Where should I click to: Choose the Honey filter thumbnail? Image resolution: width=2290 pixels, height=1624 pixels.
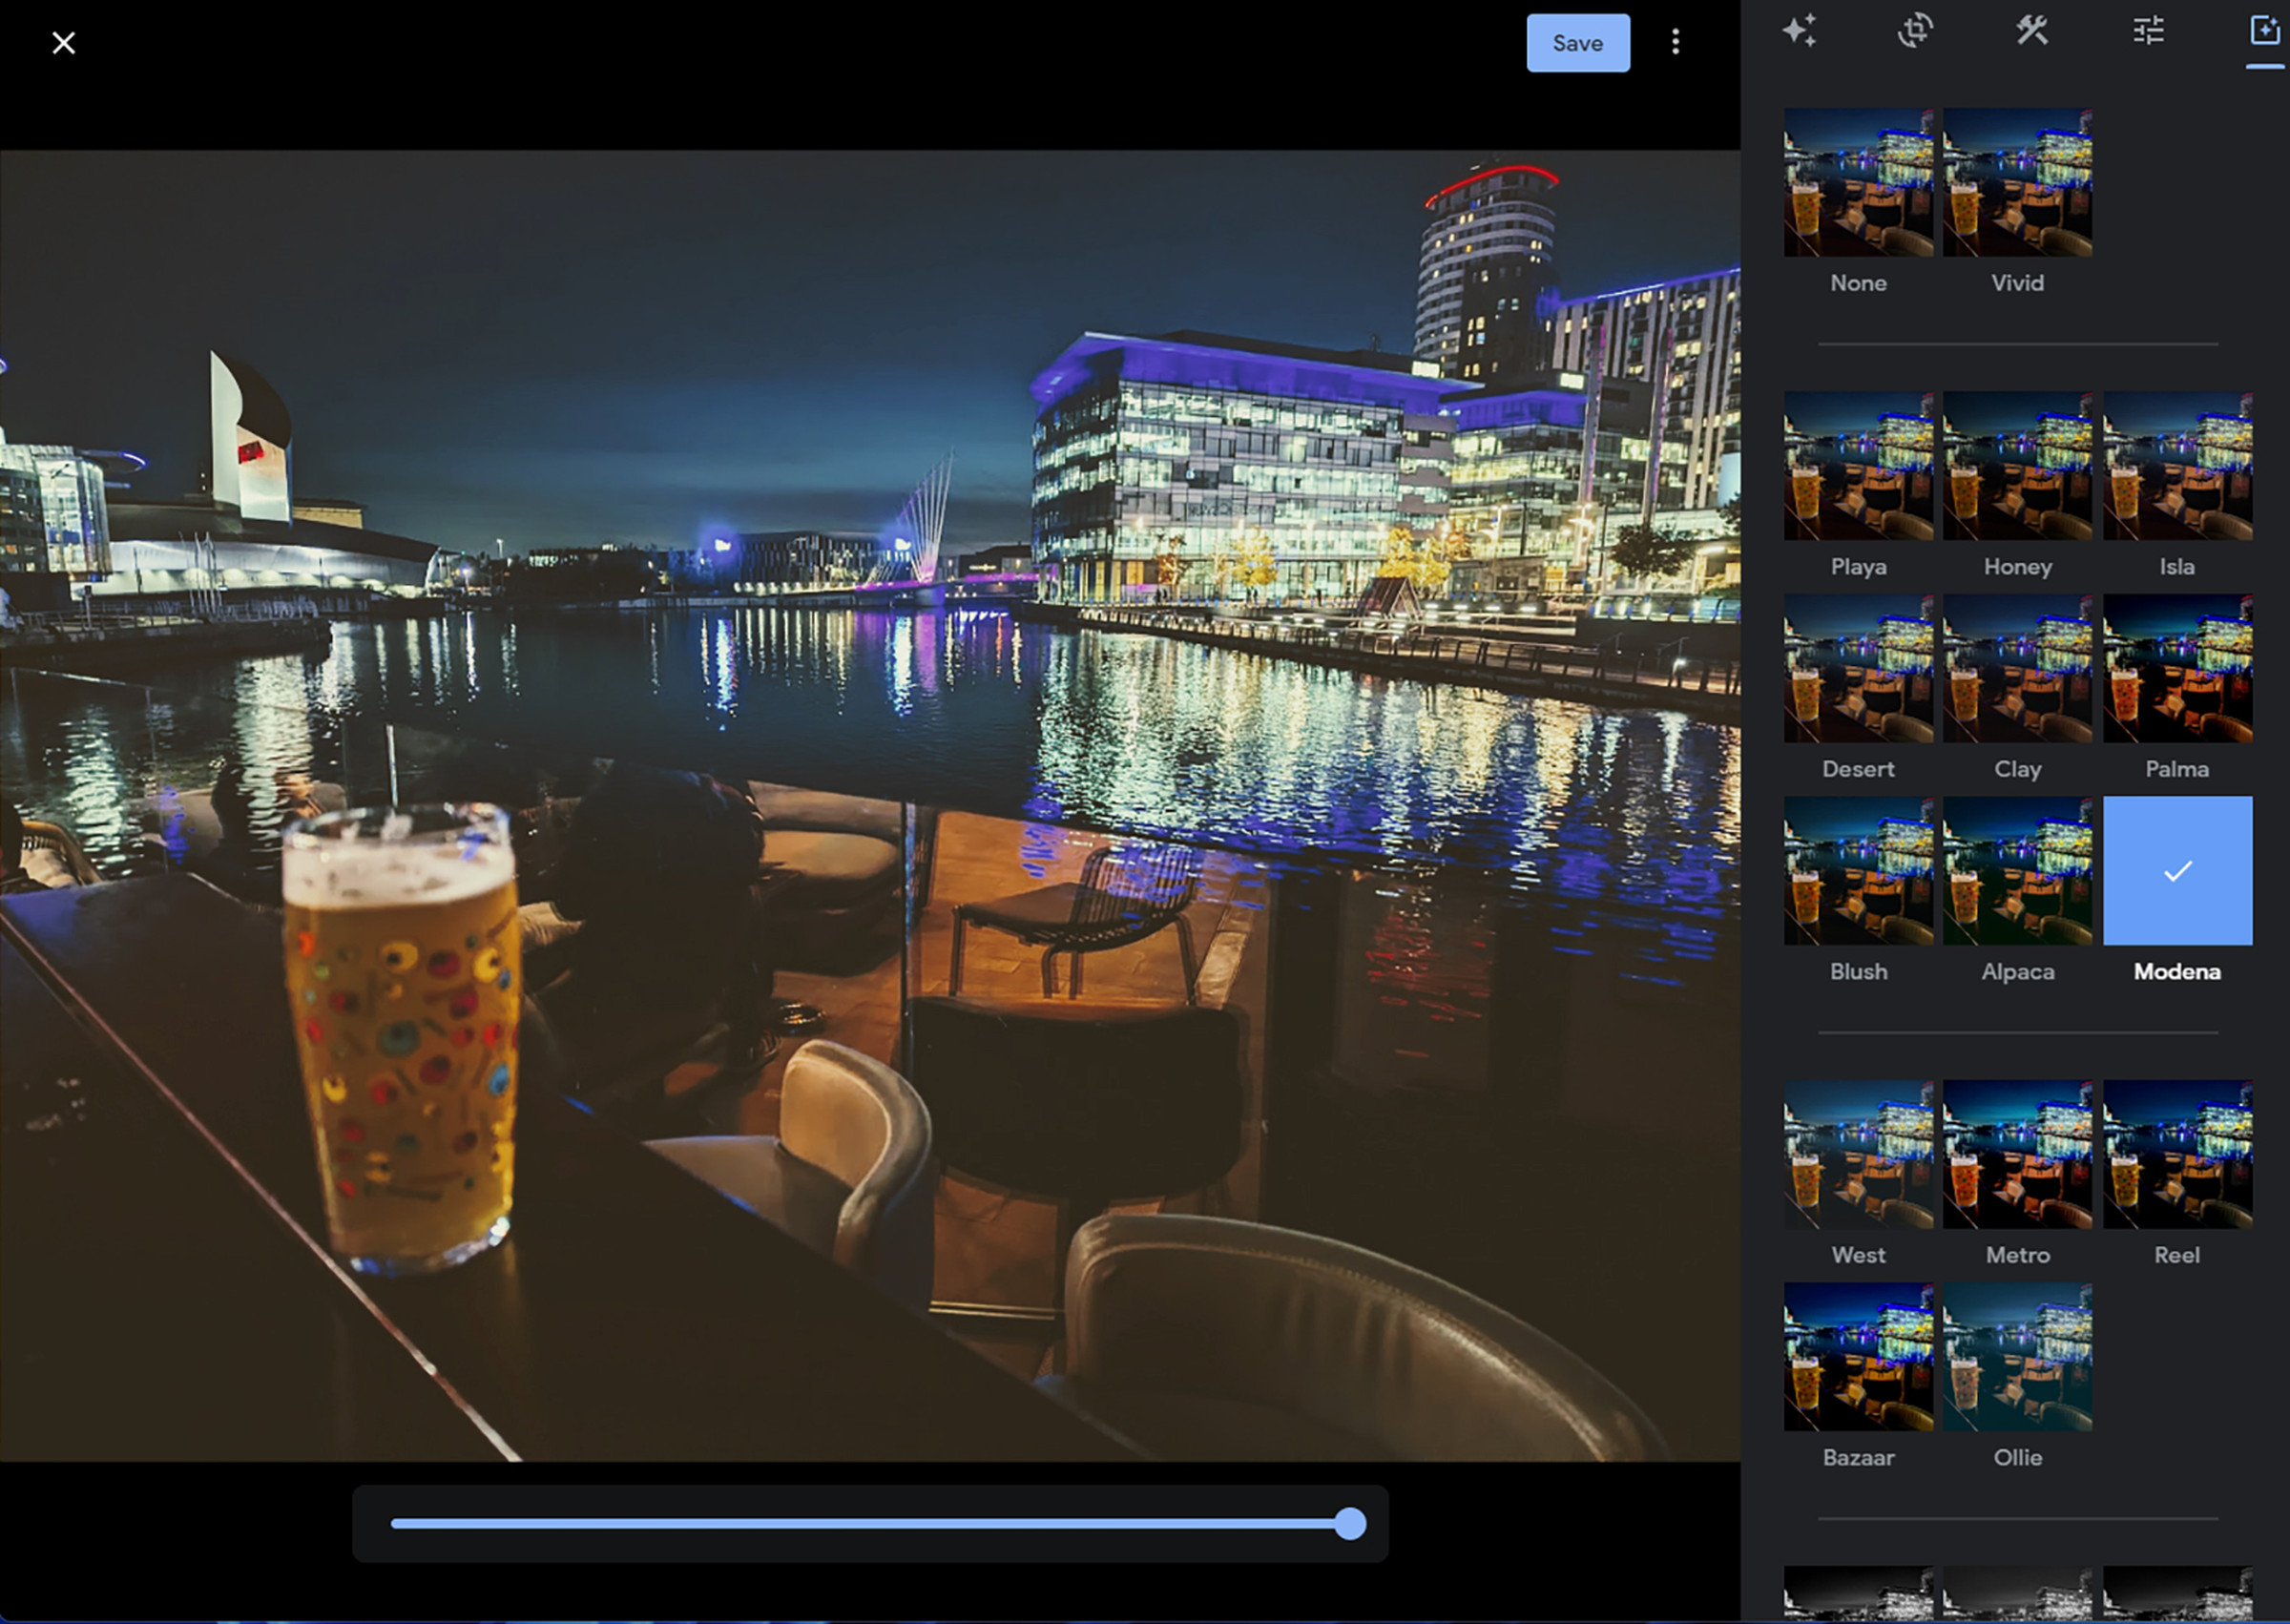pyautogui.click(x=2017, y=466)
